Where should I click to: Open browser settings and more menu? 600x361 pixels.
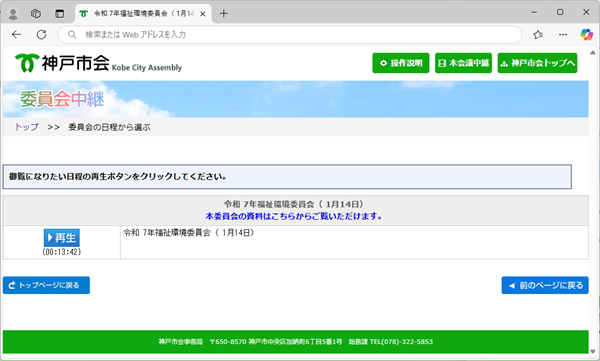pos(563,34)
